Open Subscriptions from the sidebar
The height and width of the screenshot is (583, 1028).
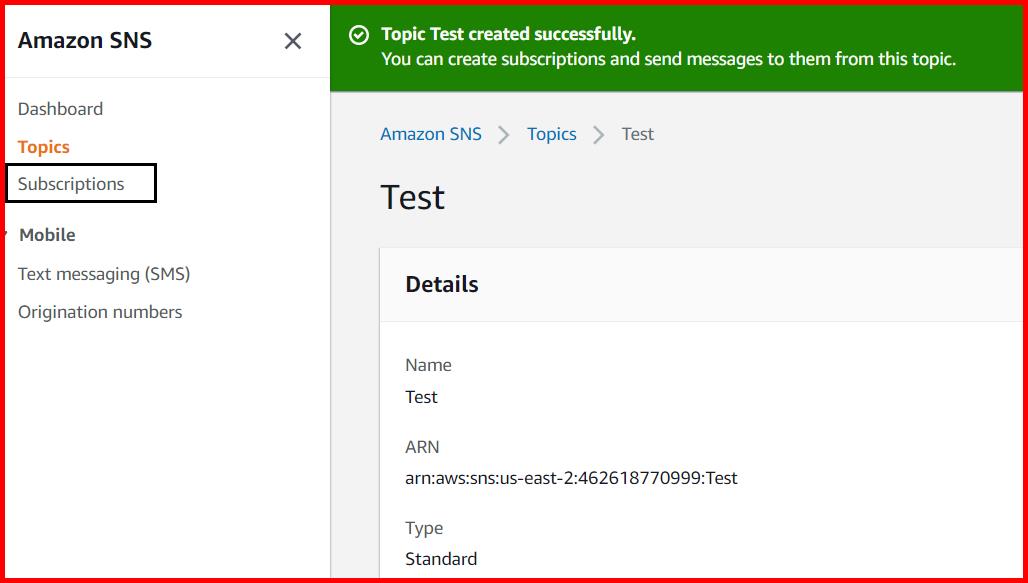click(70, 183)
